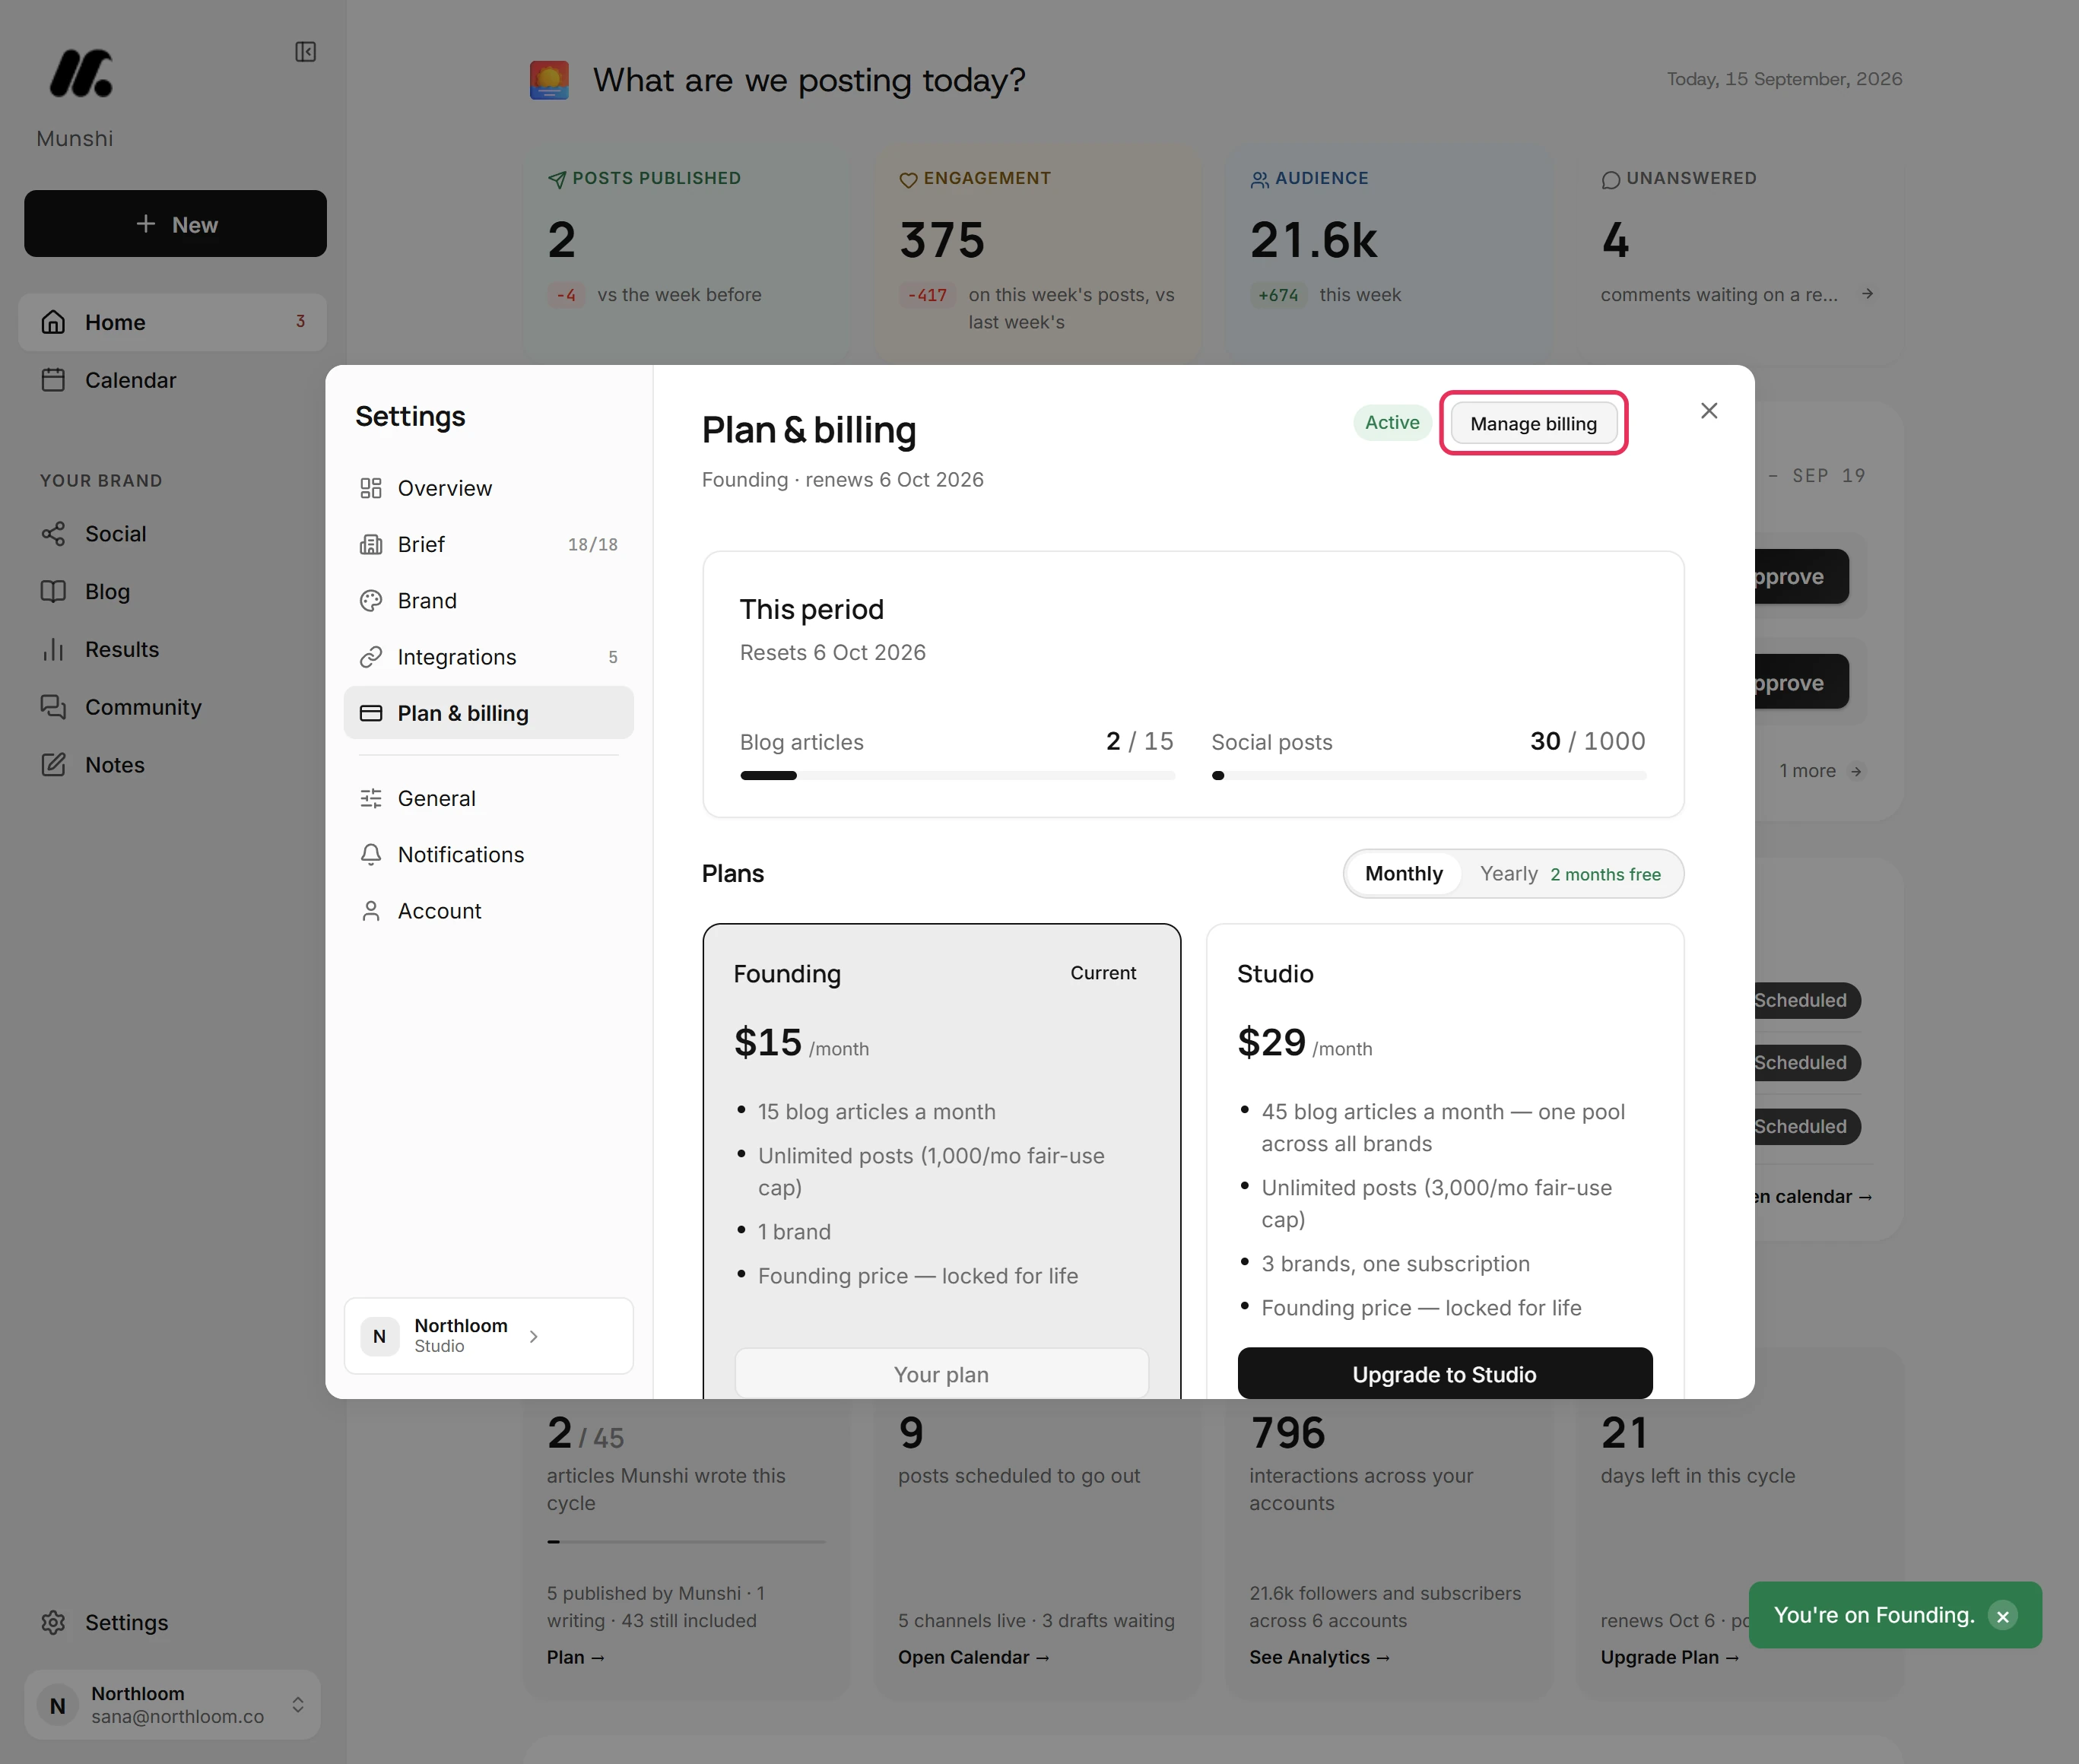Image resolution: width=2079 pixels, height=1764 pixels.
Task: Click the Manage billing button
Action: 1533,424
